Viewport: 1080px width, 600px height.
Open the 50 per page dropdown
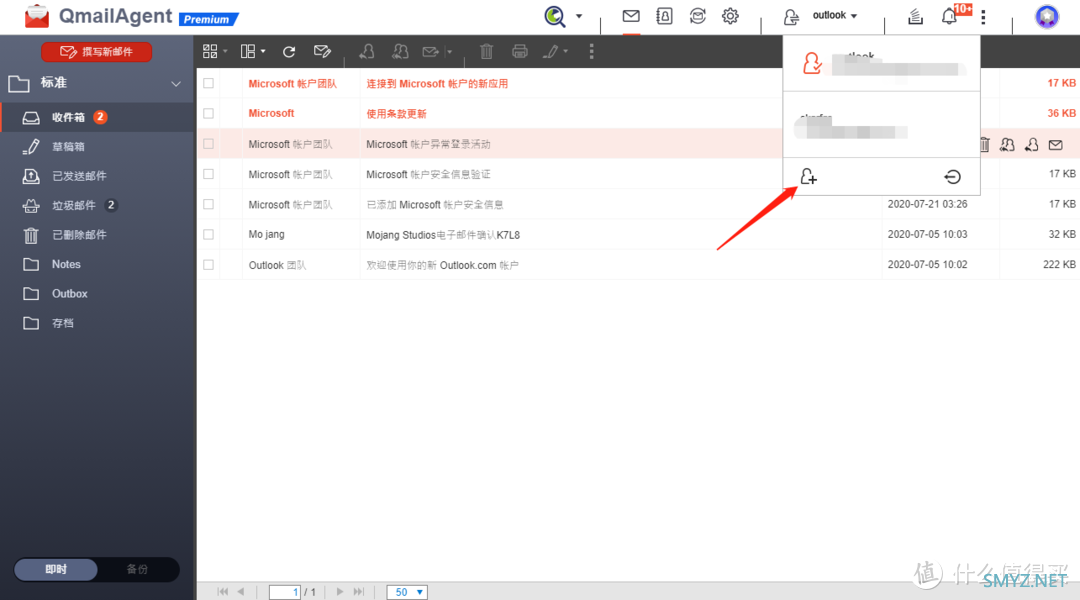[x=407, y=592]
